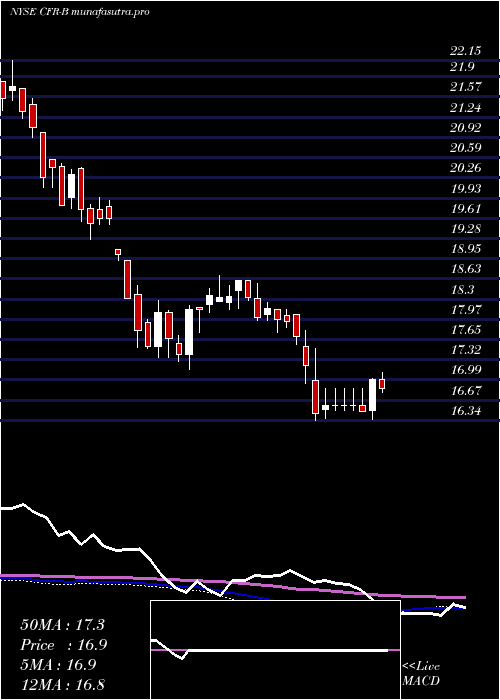Select the 12MA : 16.8 readout

[x=62, y=685]
